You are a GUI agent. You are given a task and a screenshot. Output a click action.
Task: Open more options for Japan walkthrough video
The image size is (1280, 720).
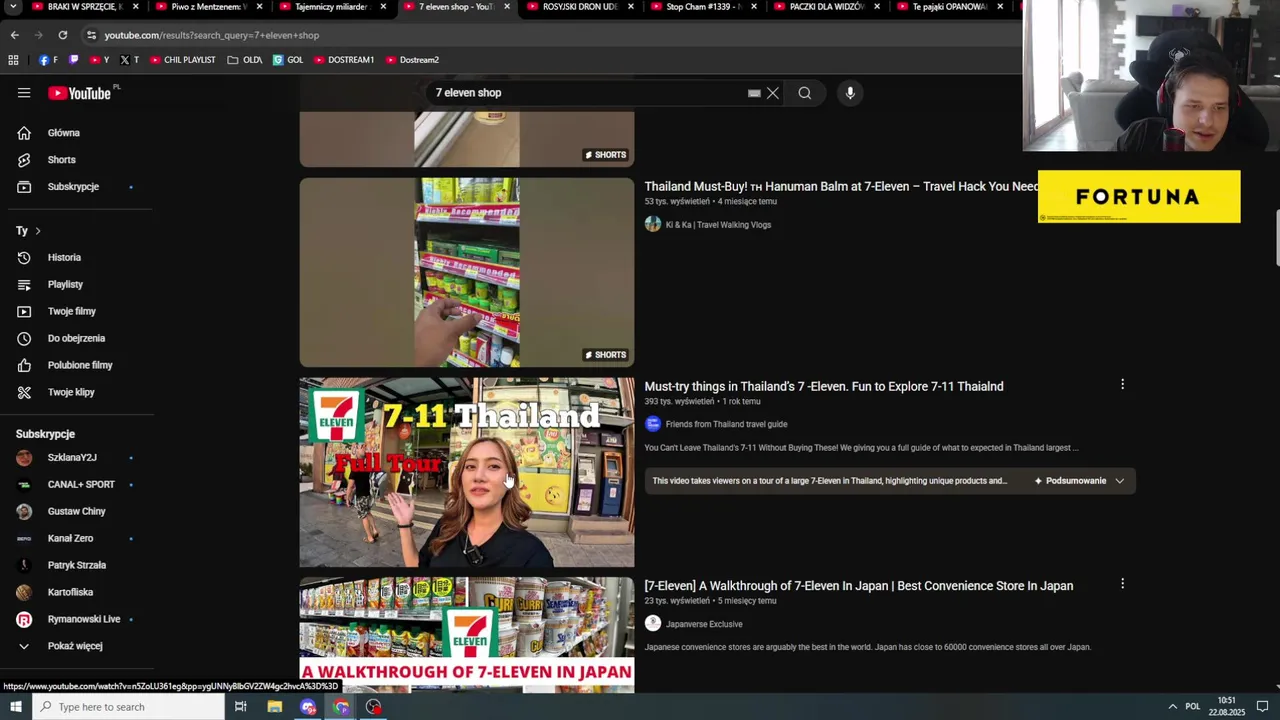point(1122,584)
